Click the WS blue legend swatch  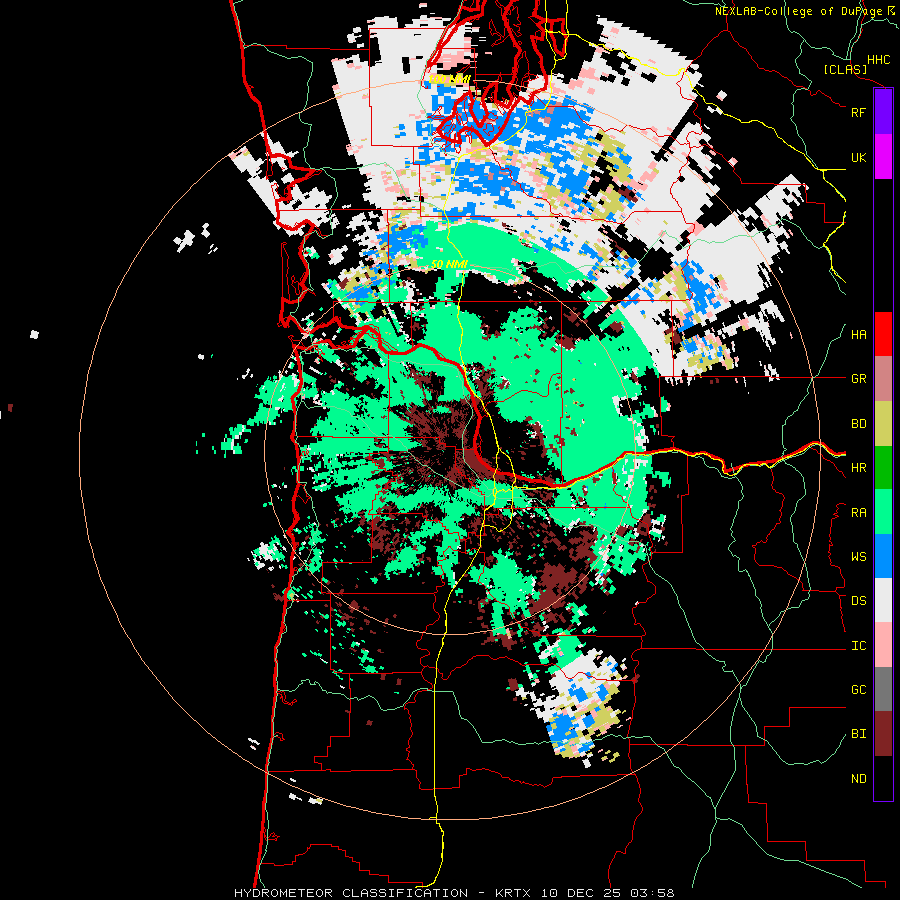click(x=883, y=556)
